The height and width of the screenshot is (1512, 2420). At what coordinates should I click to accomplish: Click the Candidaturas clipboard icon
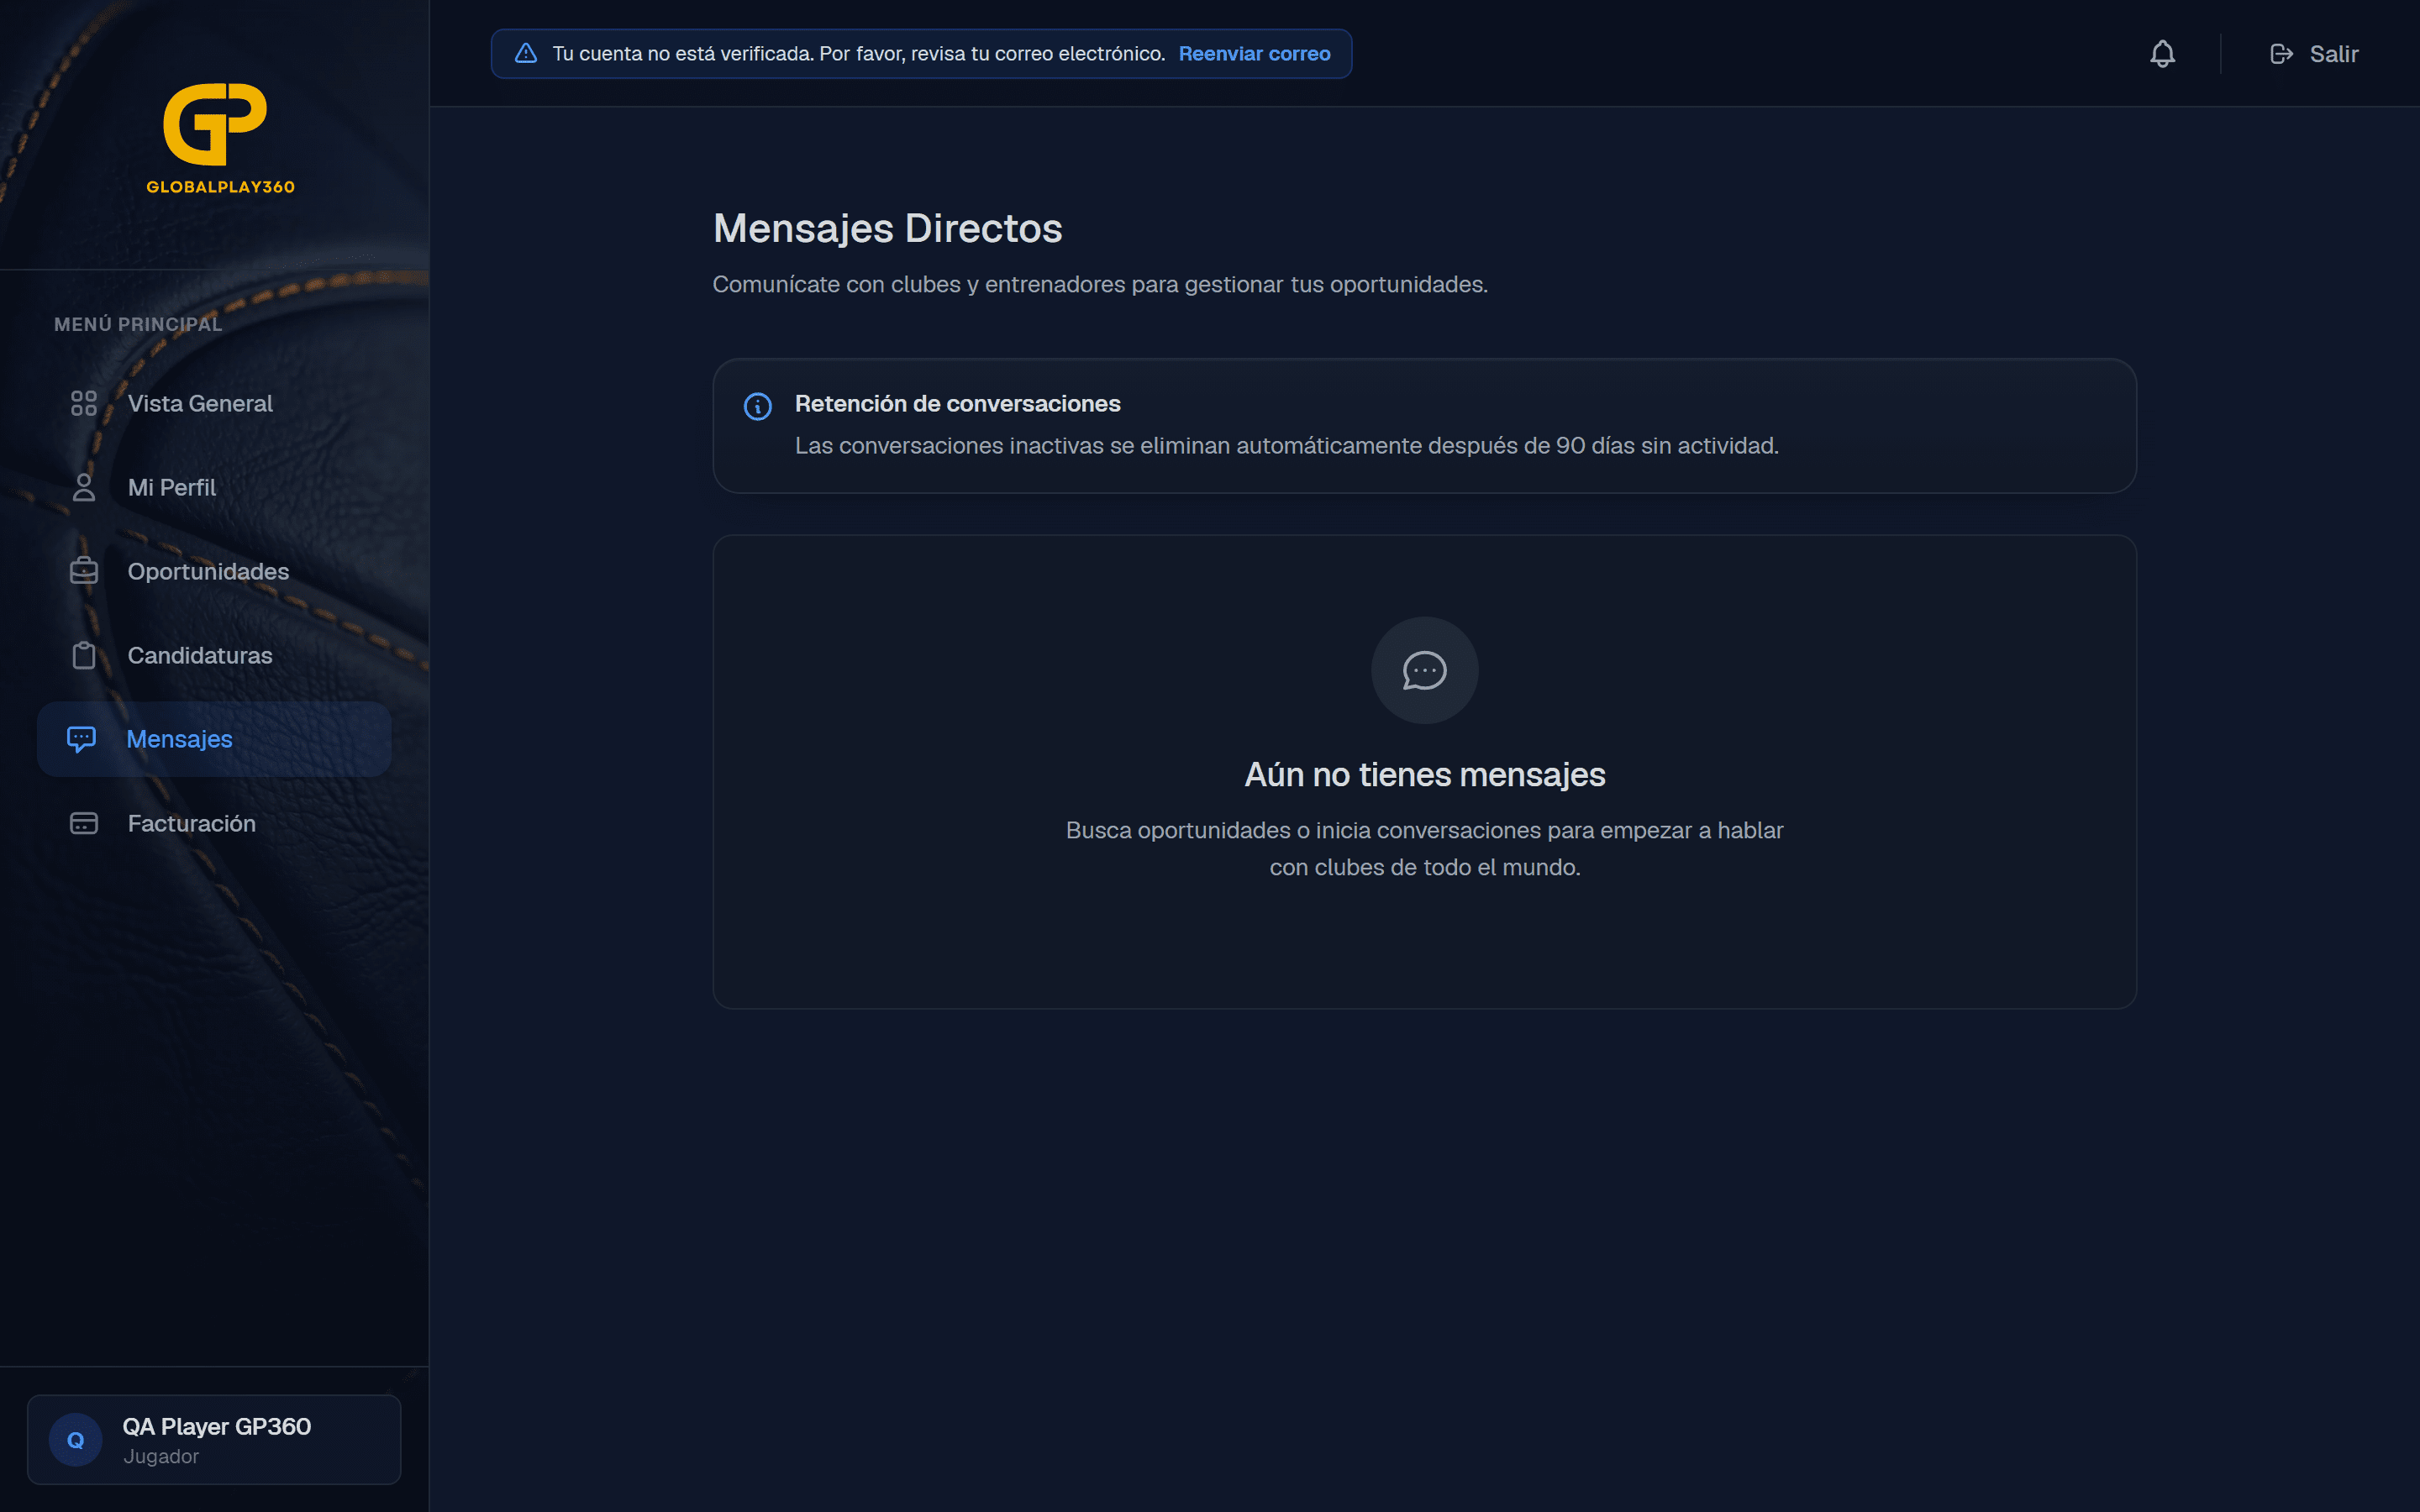pyautogui.click(x=84, y=655)
